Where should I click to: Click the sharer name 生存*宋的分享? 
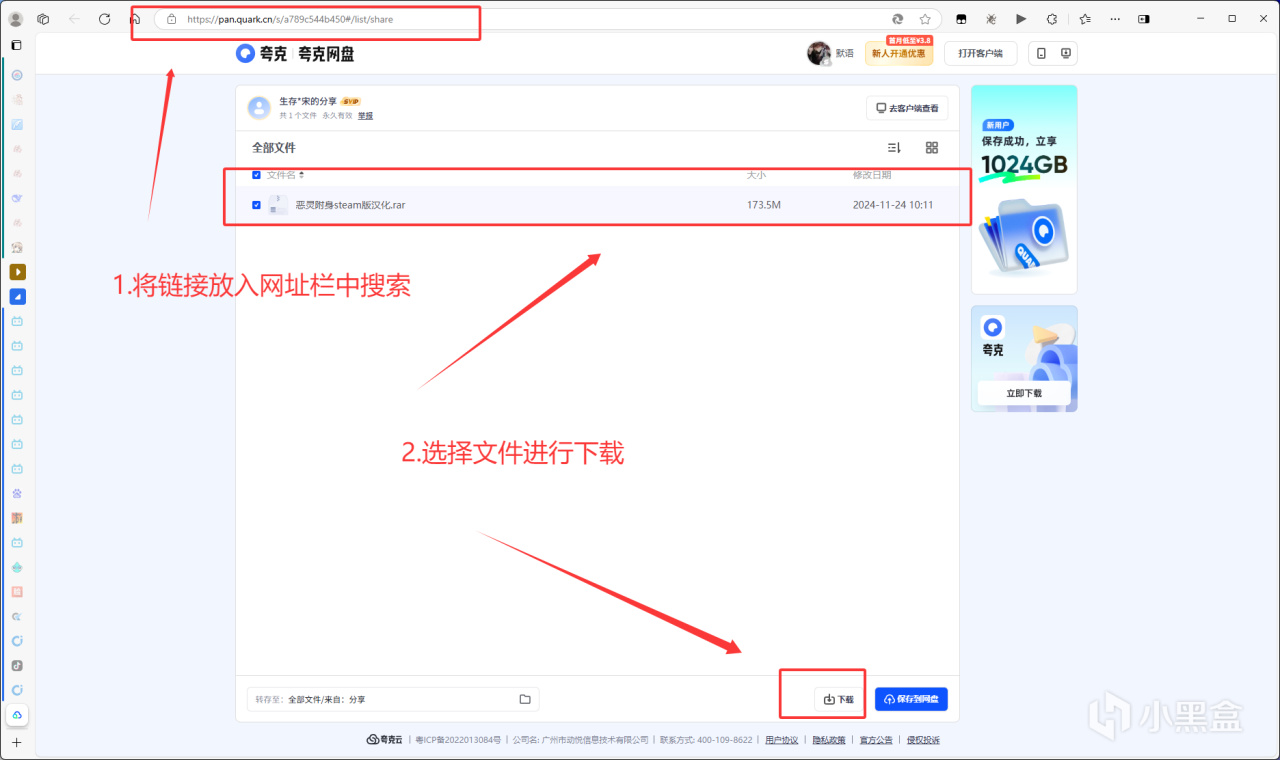(308, 101)
